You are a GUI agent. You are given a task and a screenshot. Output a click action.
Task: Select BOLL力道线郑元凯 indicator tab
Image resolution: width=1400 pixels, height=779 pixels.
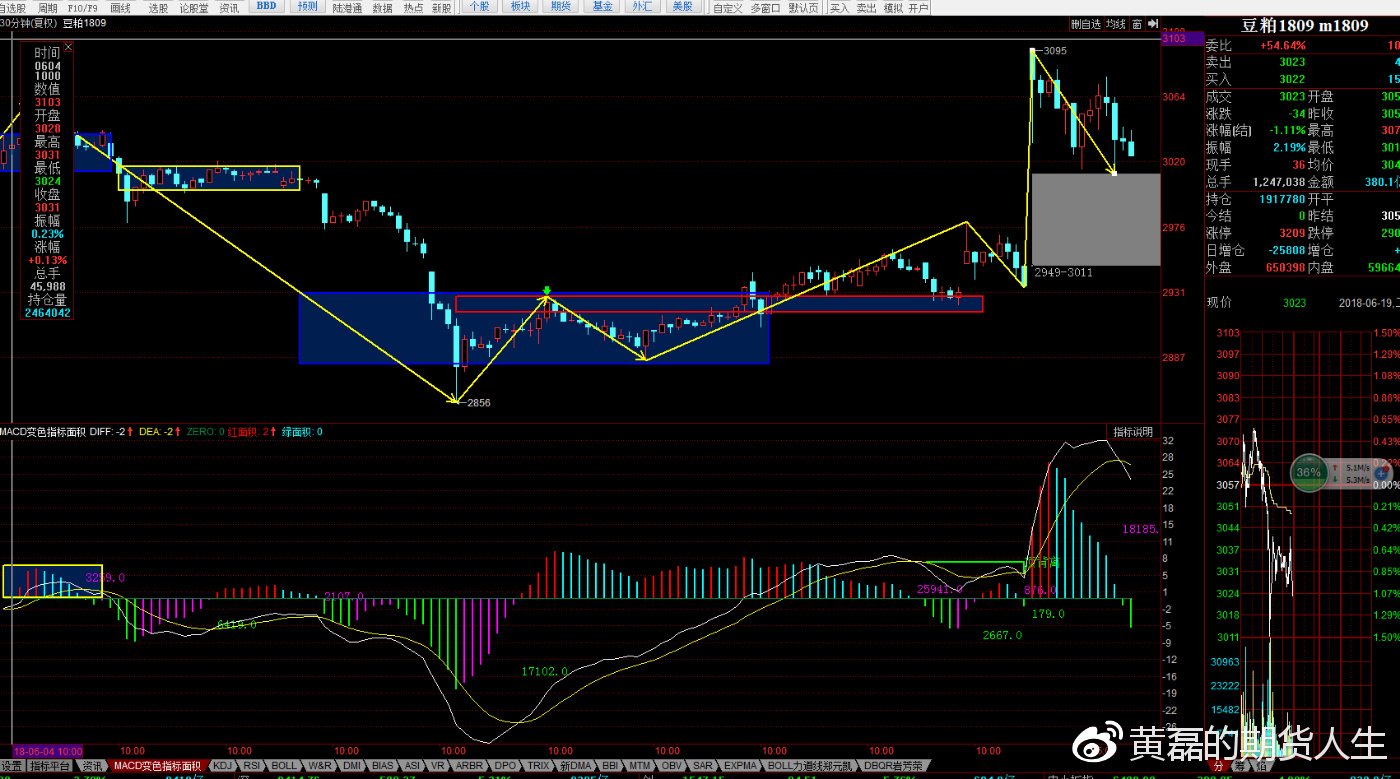coord(810,765)
